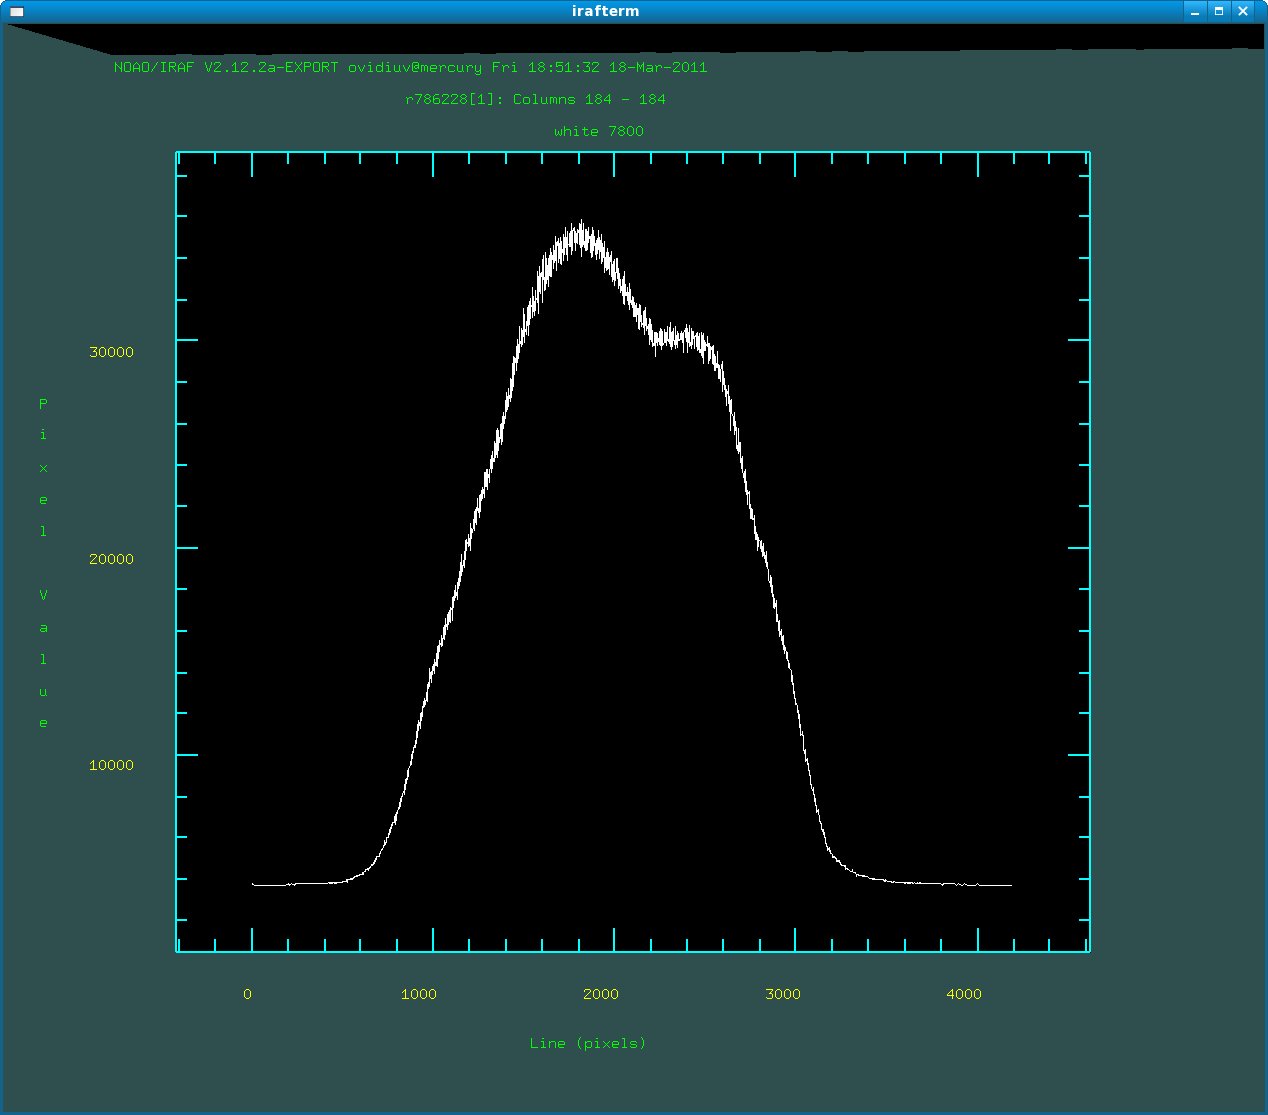This screenshot has width=1268, height=1115.
Task: Select the r786228[1] Columns 184 label
Action: (x=535, y=100)
